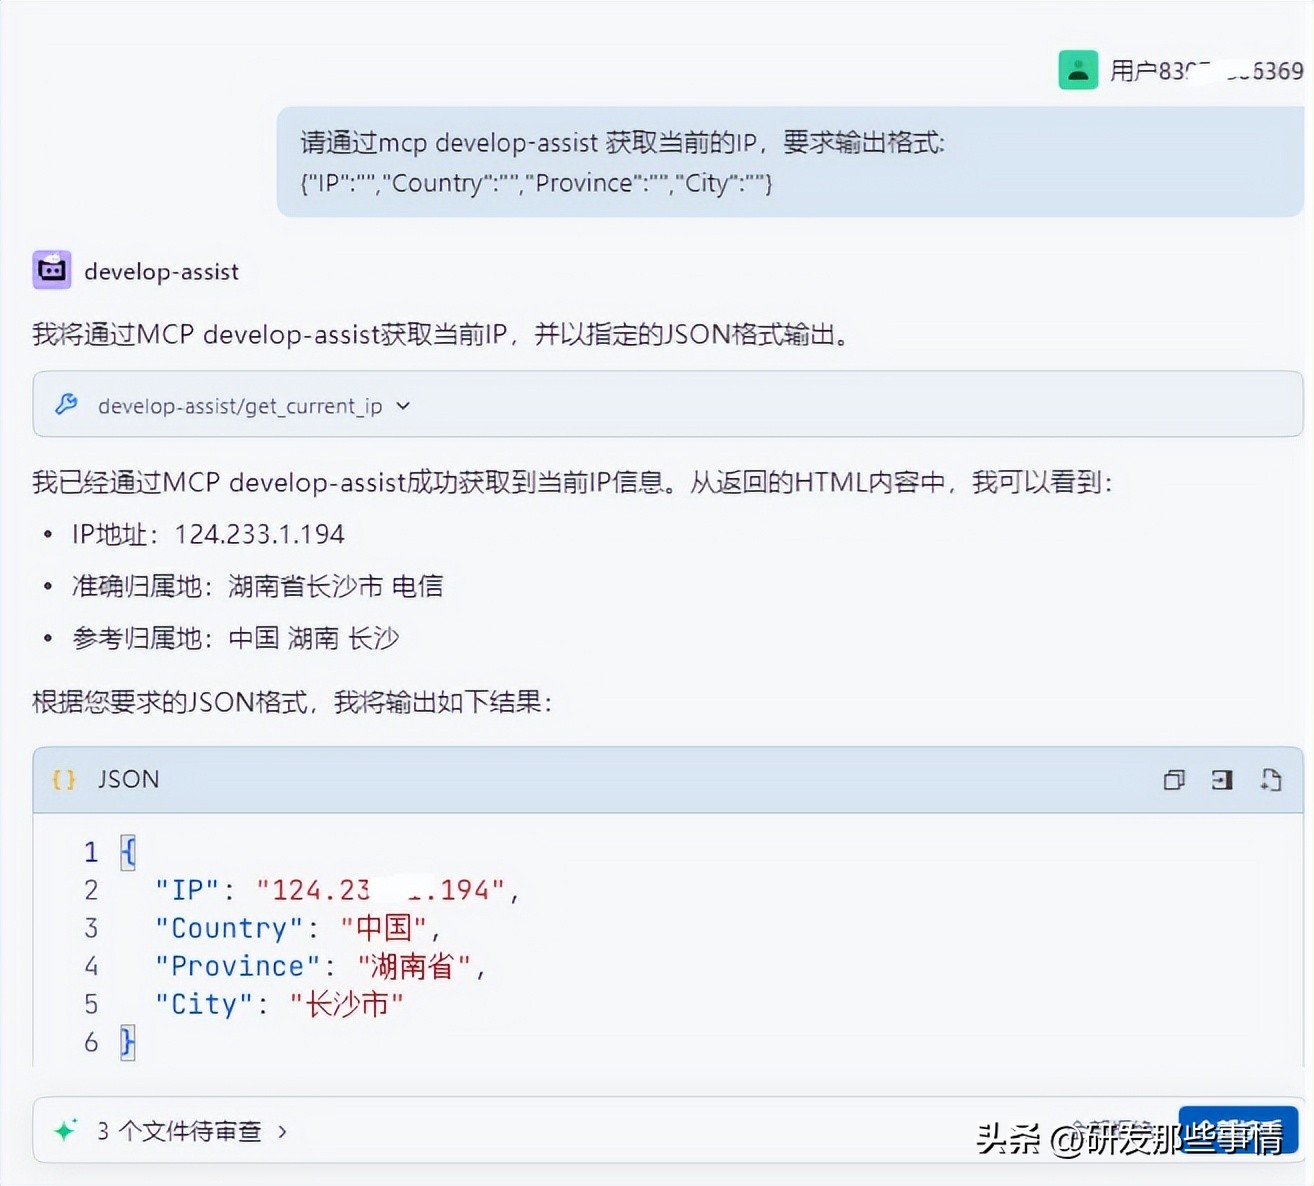Click the "City": "长沙市" code line
Screen dimensions: 1314x1186
279,1004
